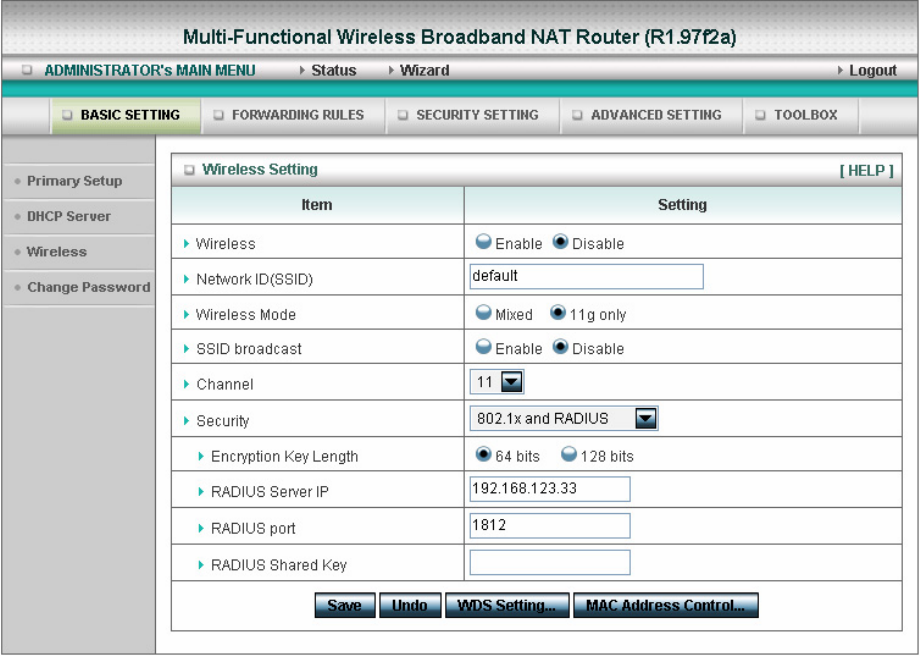Focus the RADIUS Shared Key field
The width and height of the screenshot is (920, 656).
click(x=550, y=563)
